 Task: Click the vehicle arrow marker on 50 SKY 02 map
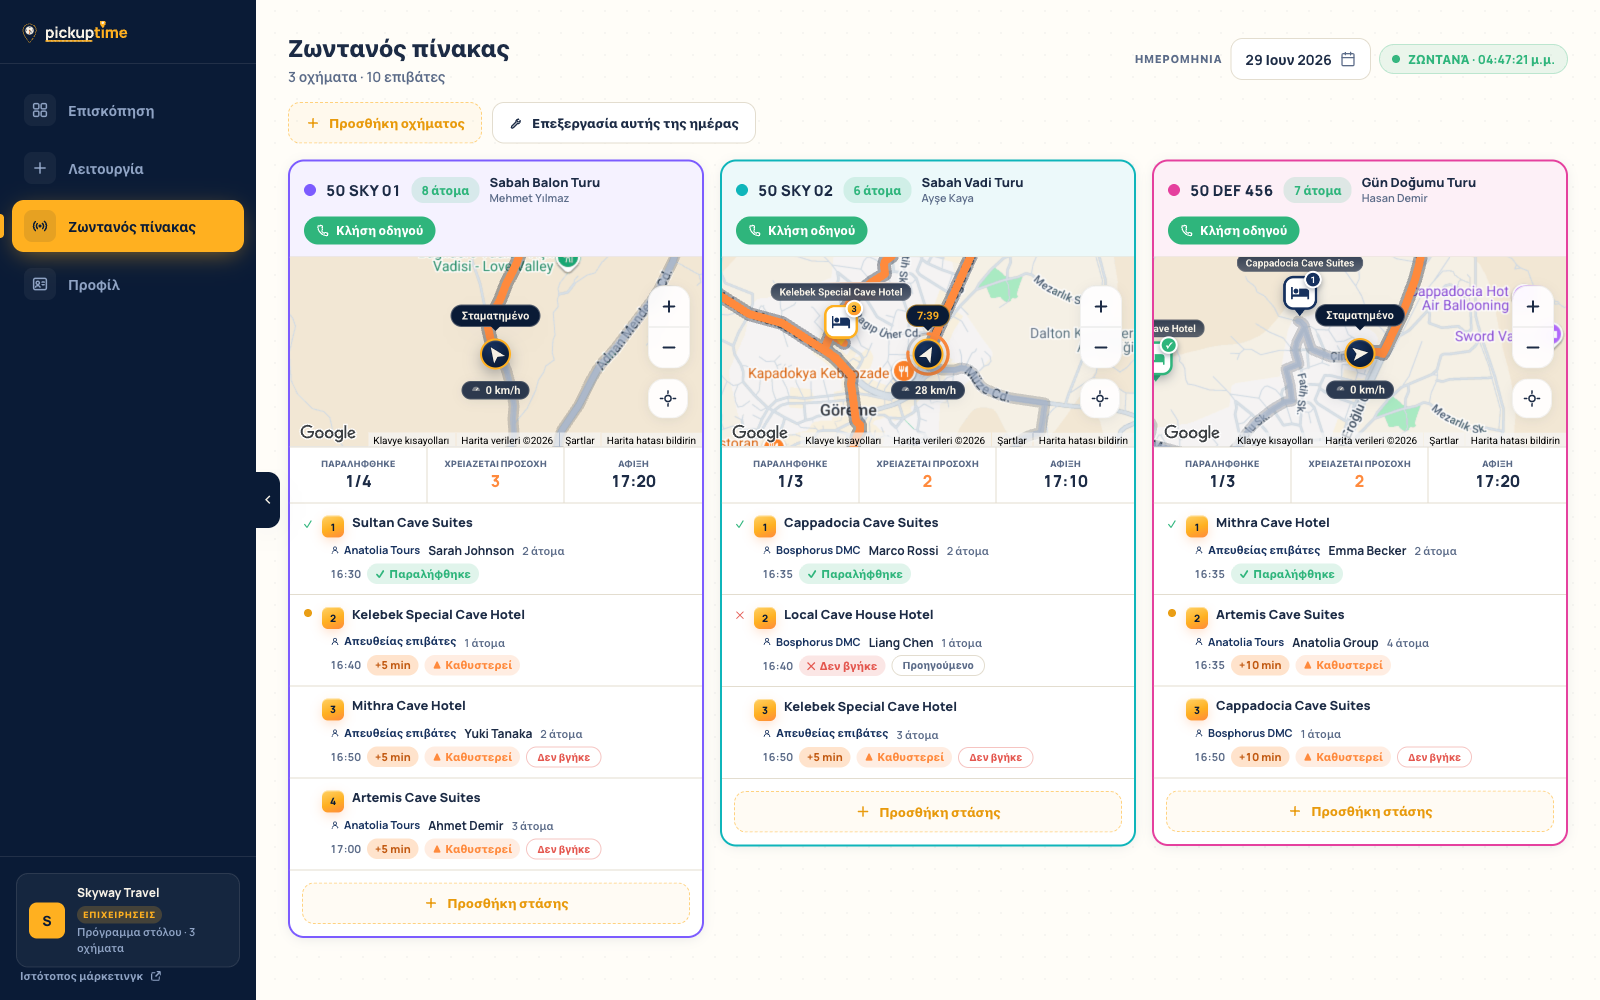point(928,354)
